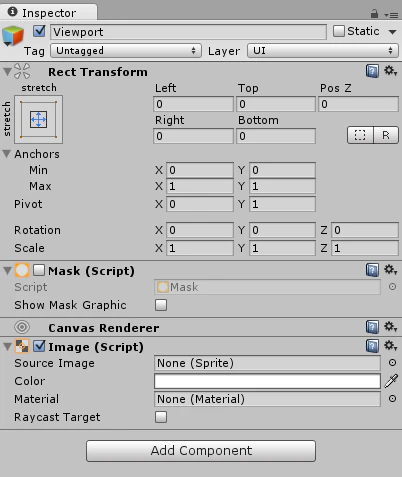This screenshot has height=477, width=402.
Task: Click the Rotation Z field
Action: (365, 230)
